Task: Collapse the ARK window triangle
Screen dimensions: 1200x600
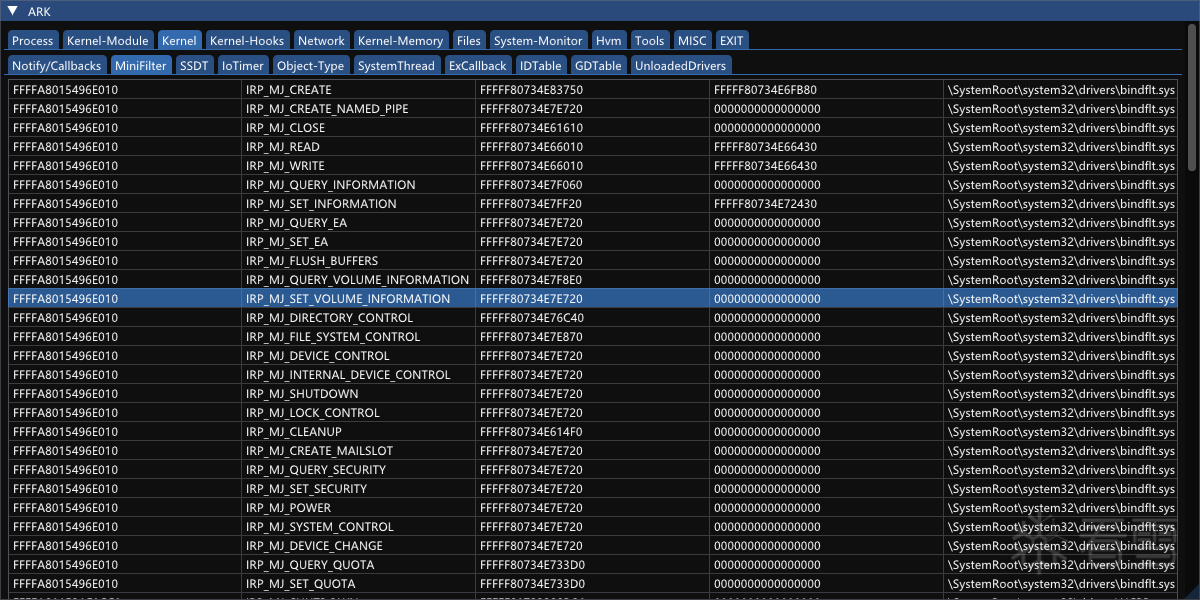Action: (12, 12)
